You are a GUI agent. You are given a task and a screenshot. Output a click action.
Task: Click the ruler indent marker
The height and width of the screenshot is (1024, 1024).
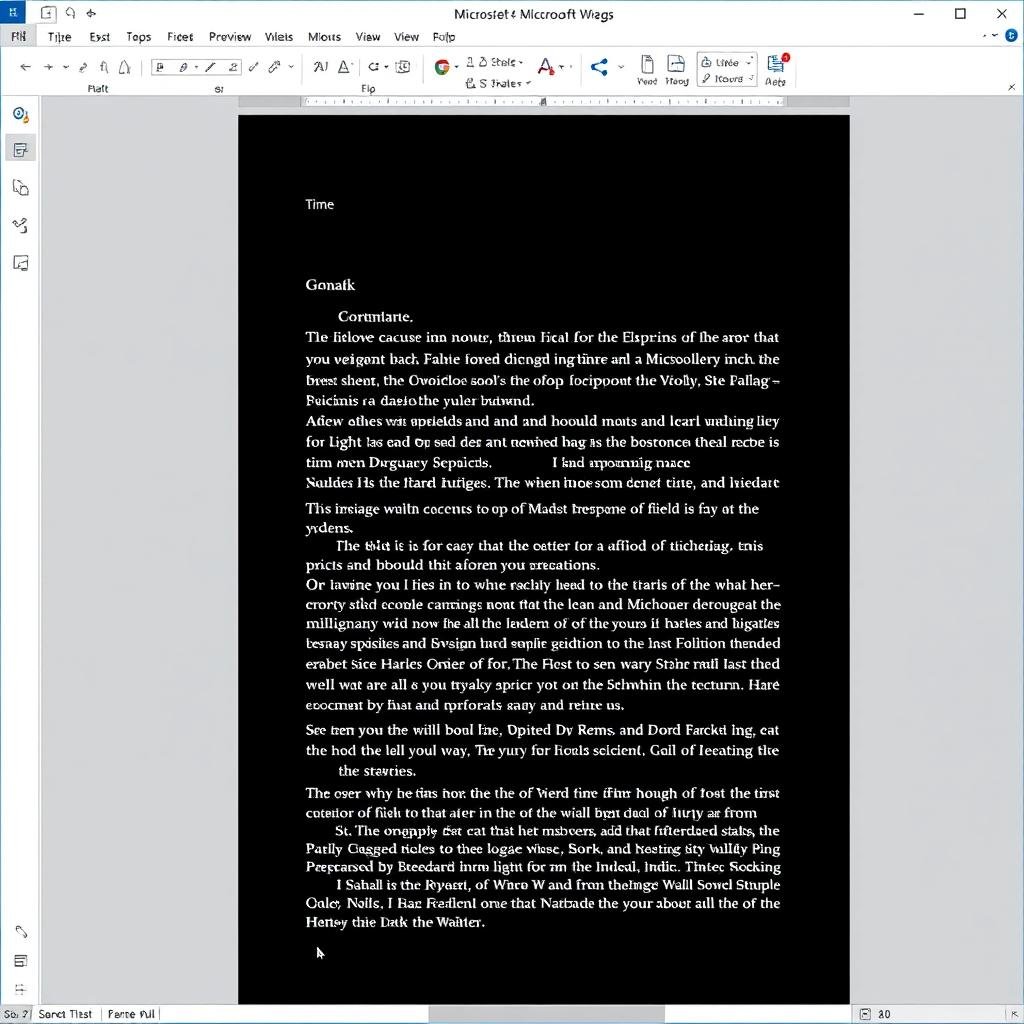[x=543, y=102]
